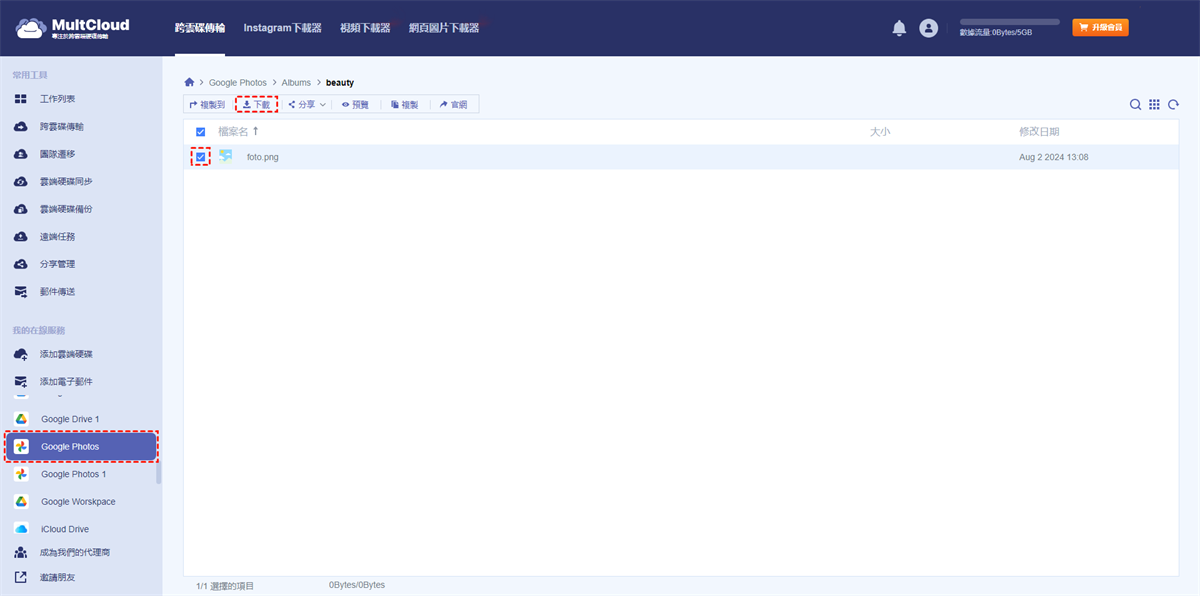Toggle the select-all checkbox in header
The height and width of the screenshot is (596, 1200).
(x=201, y=132)
